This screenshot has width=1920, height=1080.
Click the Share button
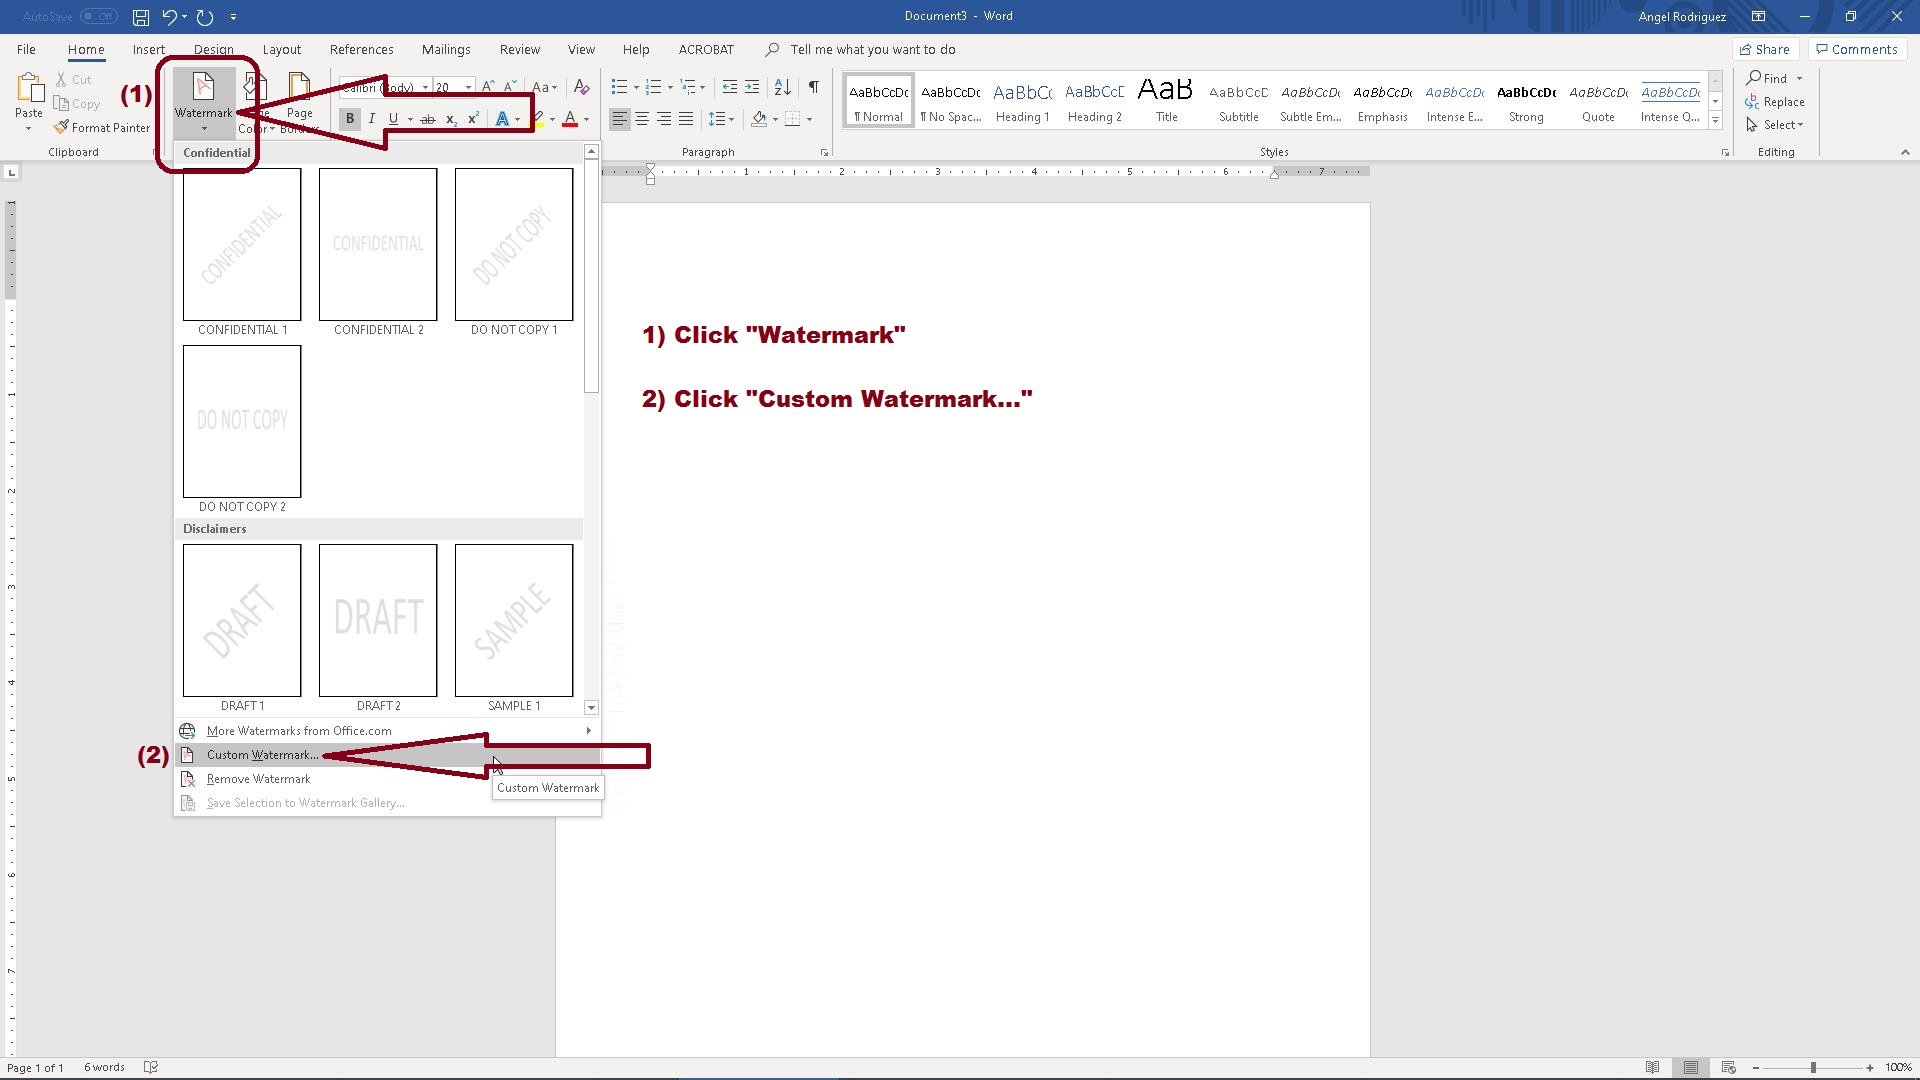coord(1765,49)
